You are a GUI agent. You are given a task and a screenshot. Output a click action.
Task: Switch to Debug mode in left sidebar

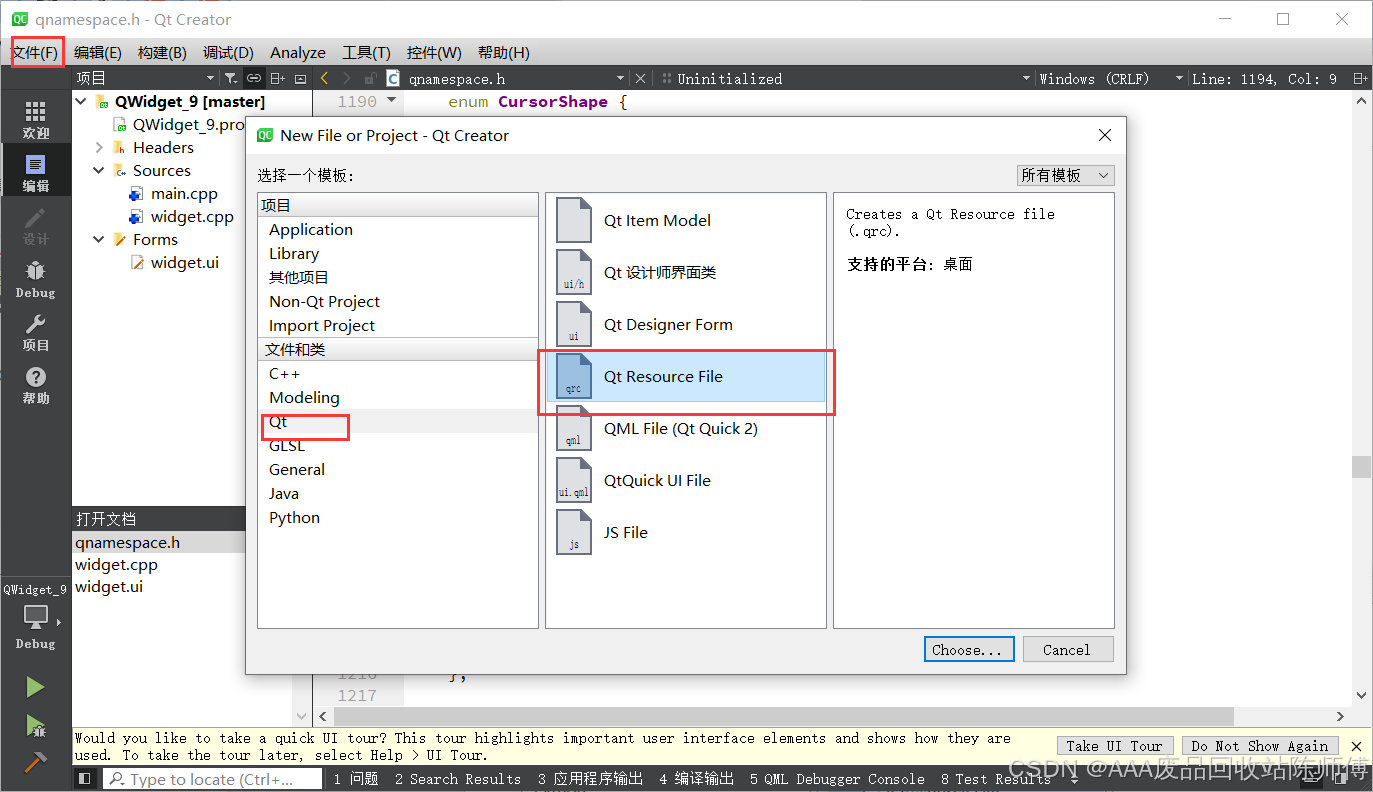click(x=35, y=279)
